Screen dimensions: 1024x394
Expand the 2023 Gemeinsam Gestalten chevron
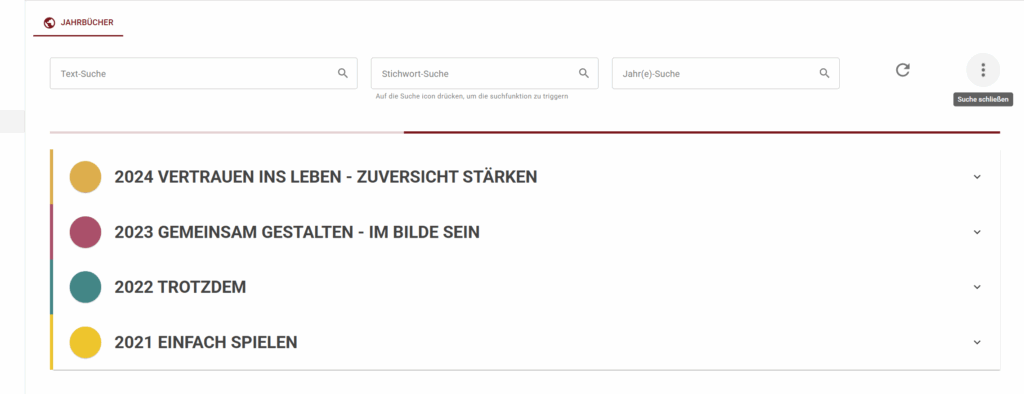pos(977,232)
